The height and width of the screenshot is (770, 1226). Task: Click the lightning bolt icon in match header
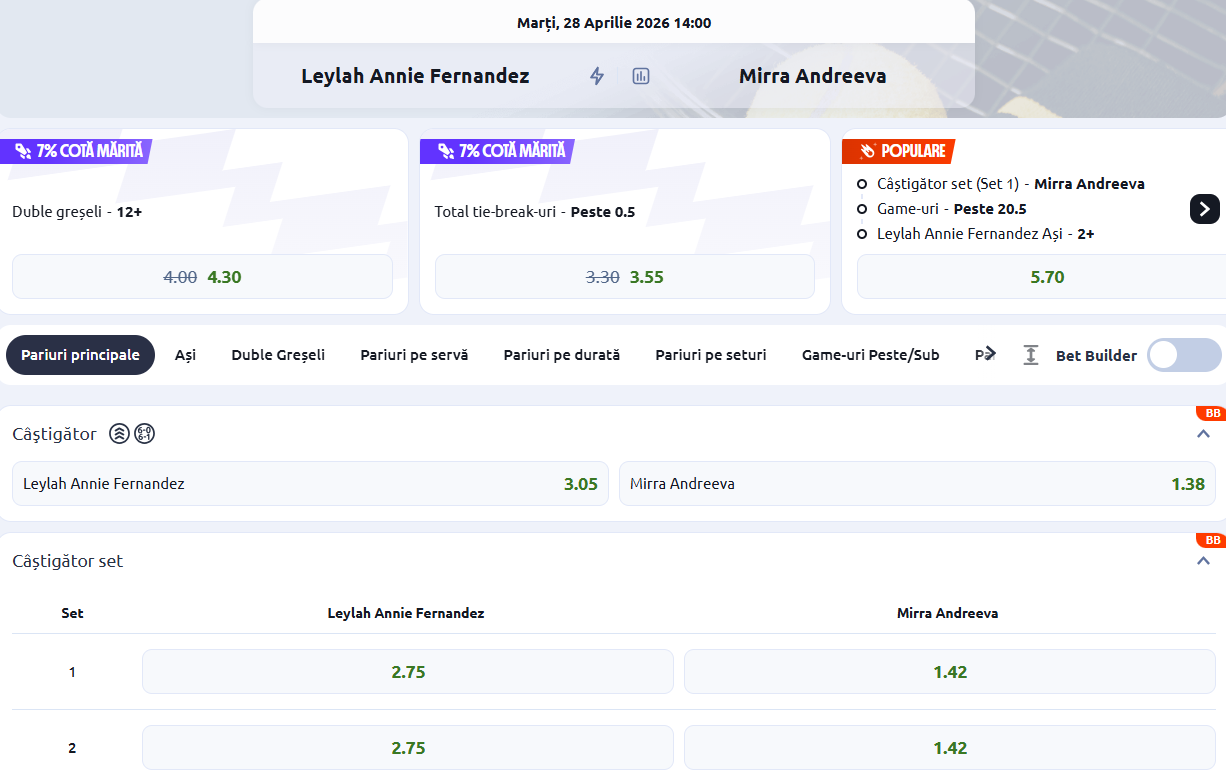tap(597, 76)
